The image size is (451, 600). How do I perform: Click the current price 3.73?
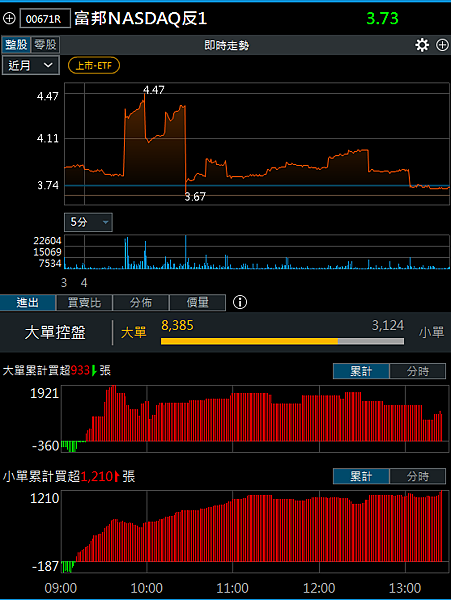pos(382,18)
